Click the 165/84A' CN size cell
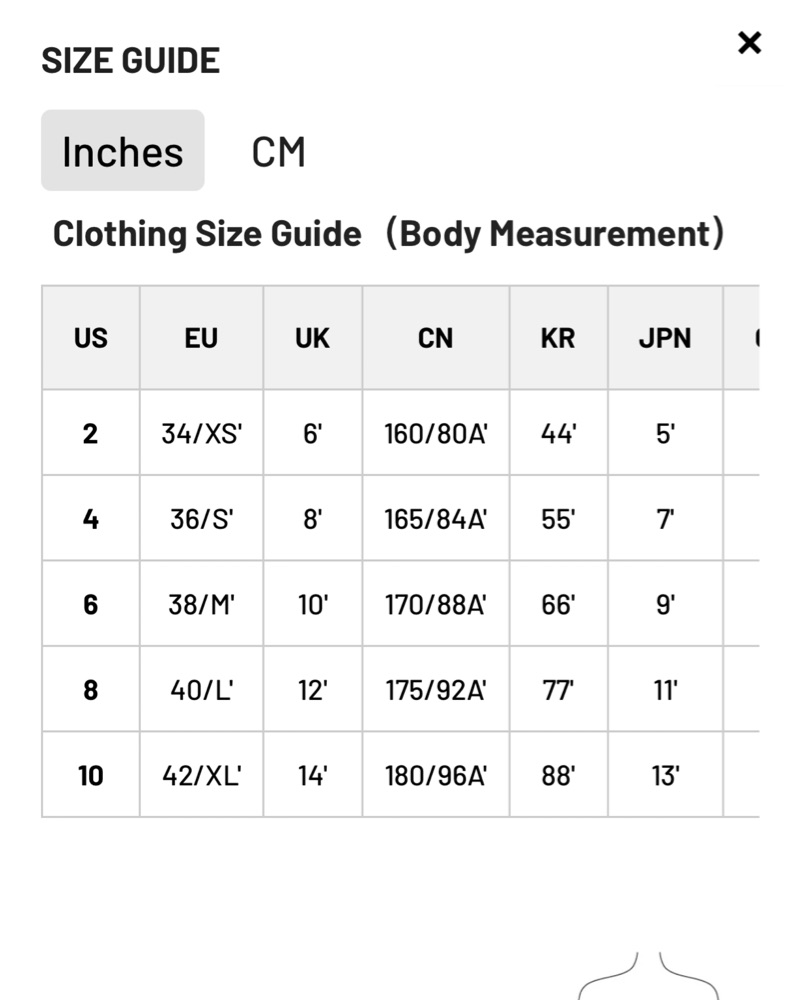This screenshot has width=801, height=1000. tap(436, 518)
